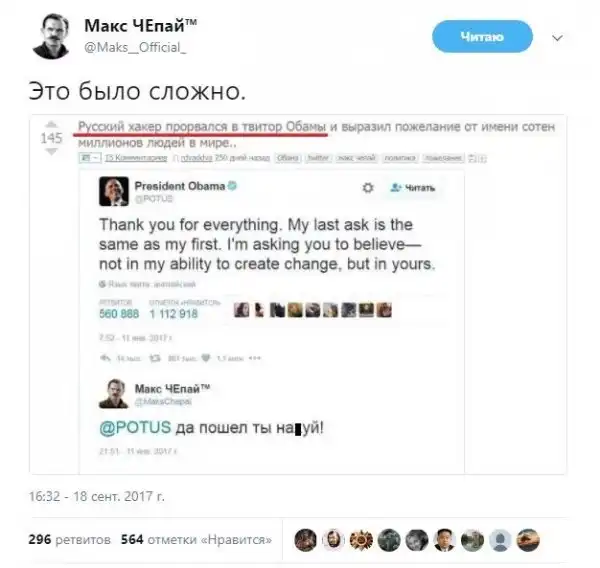Screen dimensions: 600x568
Task: Click the first liker avatar in bottom row
Action: coord(305,540)
